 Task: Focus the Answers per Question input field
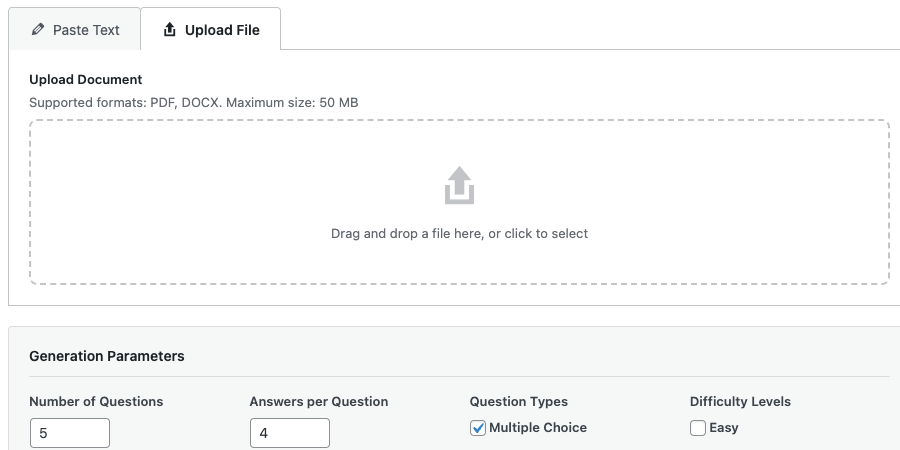coord(290,433)
